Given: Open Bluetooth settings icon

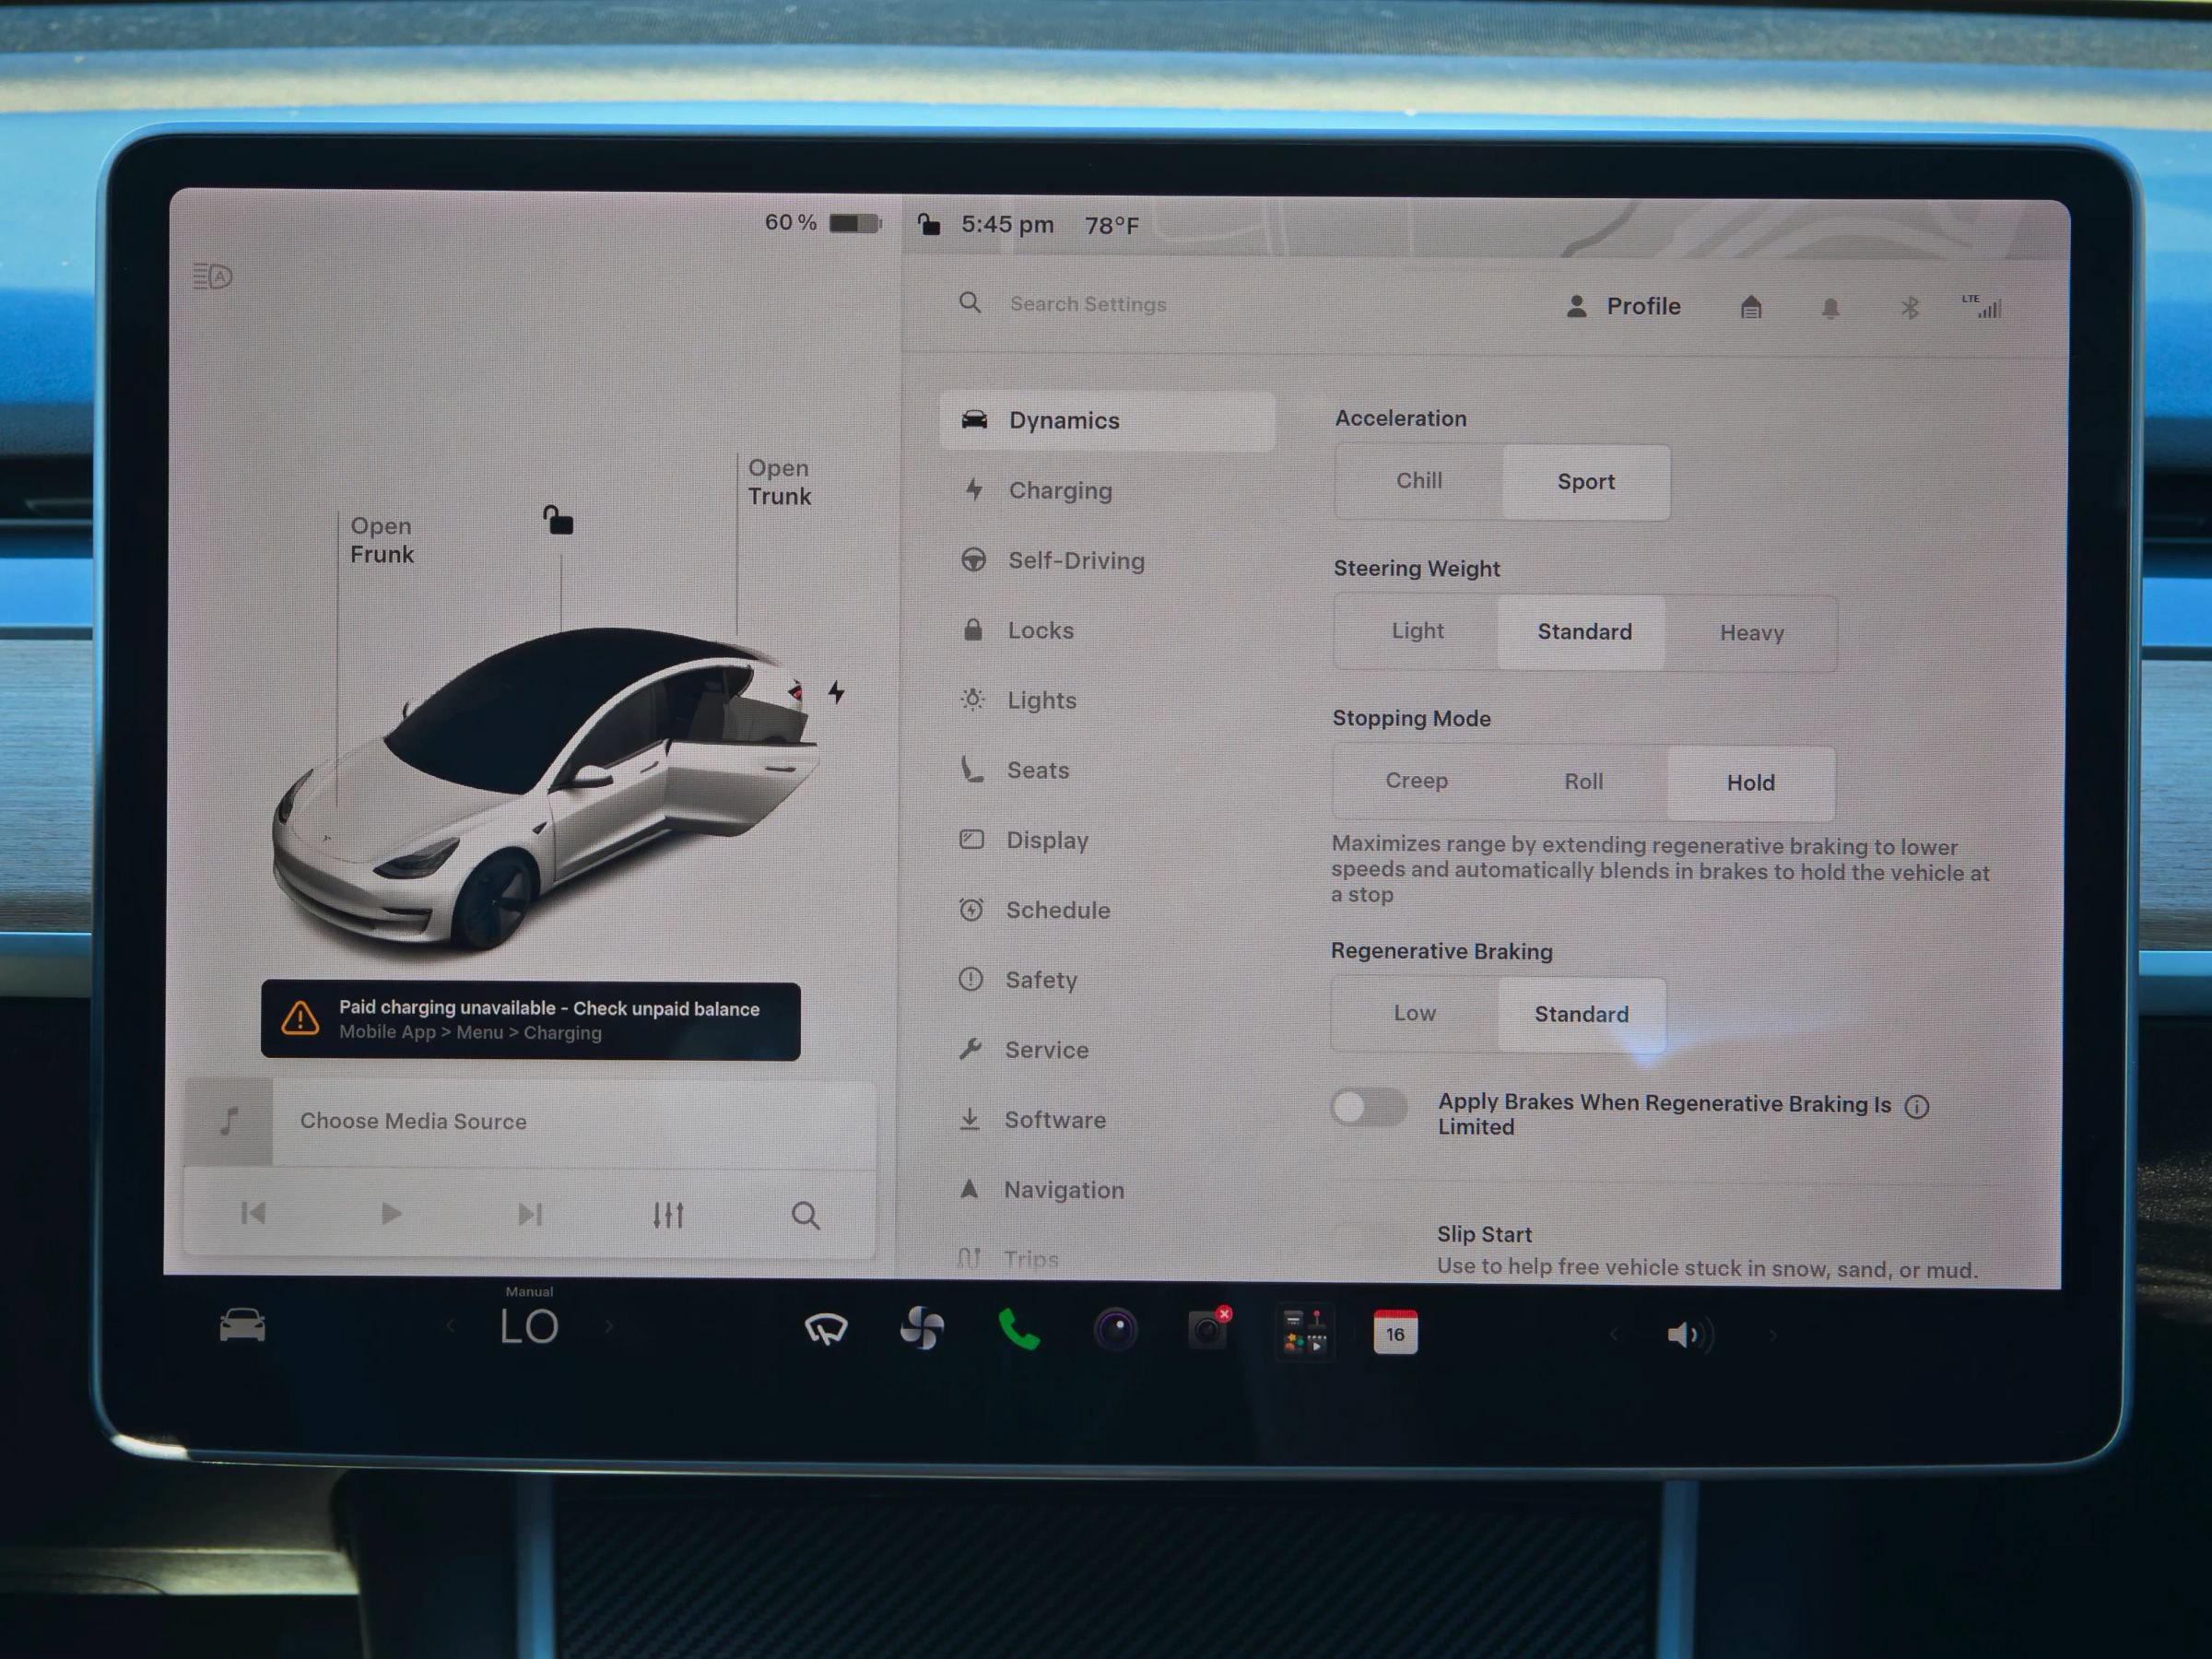Looking at the screenshot, I should (x=1910, y=308).
